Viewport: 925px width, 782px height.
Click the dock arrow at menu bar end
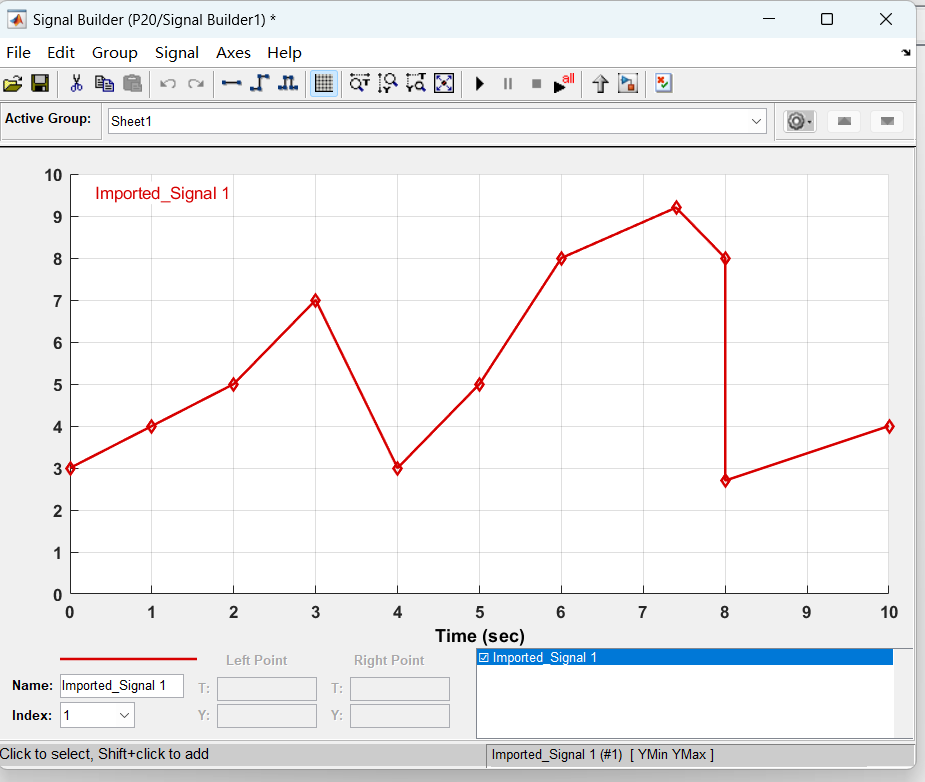pos(906,53)
